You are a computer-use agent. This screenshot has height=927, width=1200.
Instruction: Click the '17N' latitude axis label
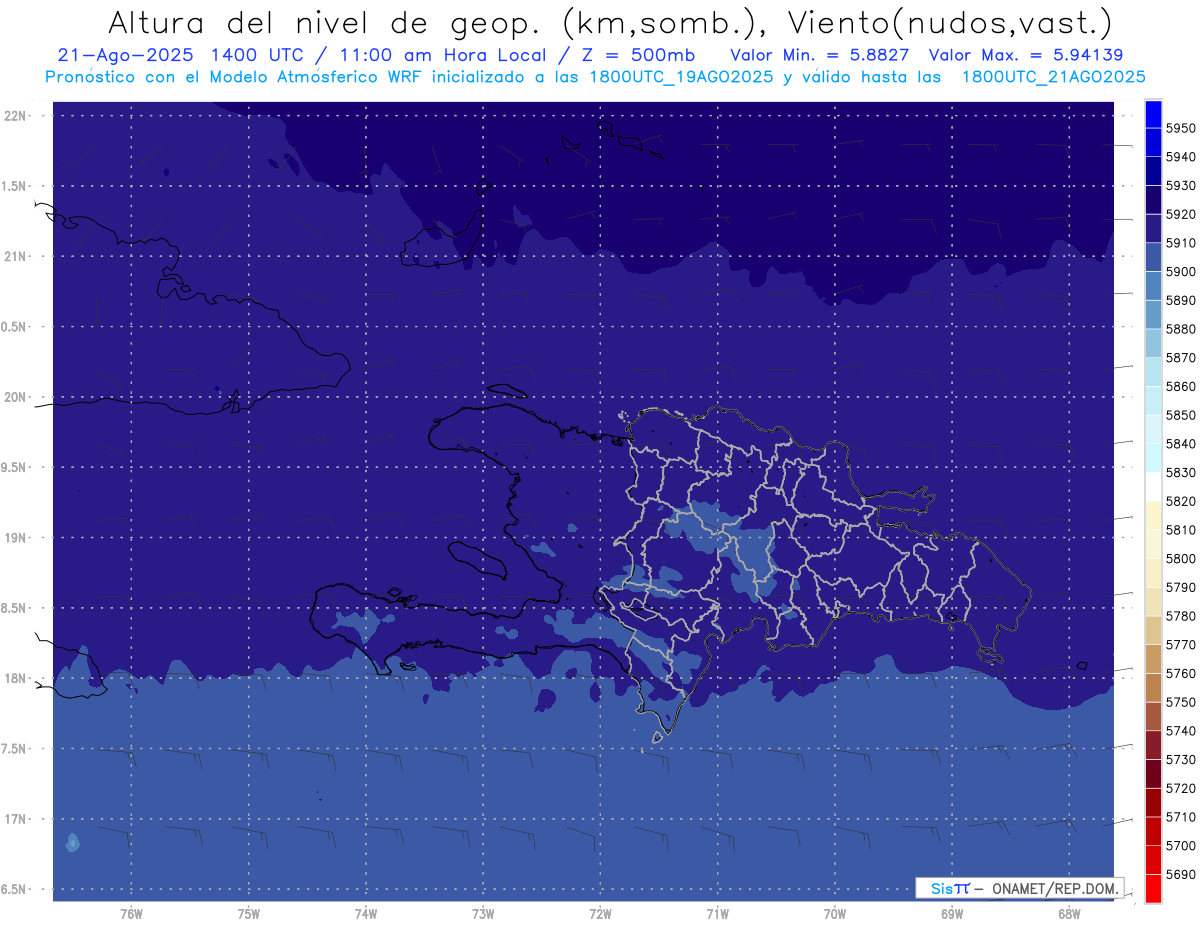pos(15,819)
